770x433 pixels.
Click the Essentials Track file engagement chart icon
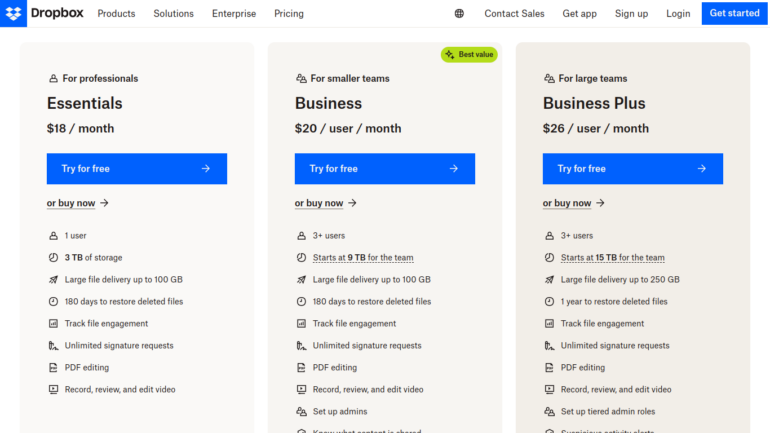tap(53, 324)
